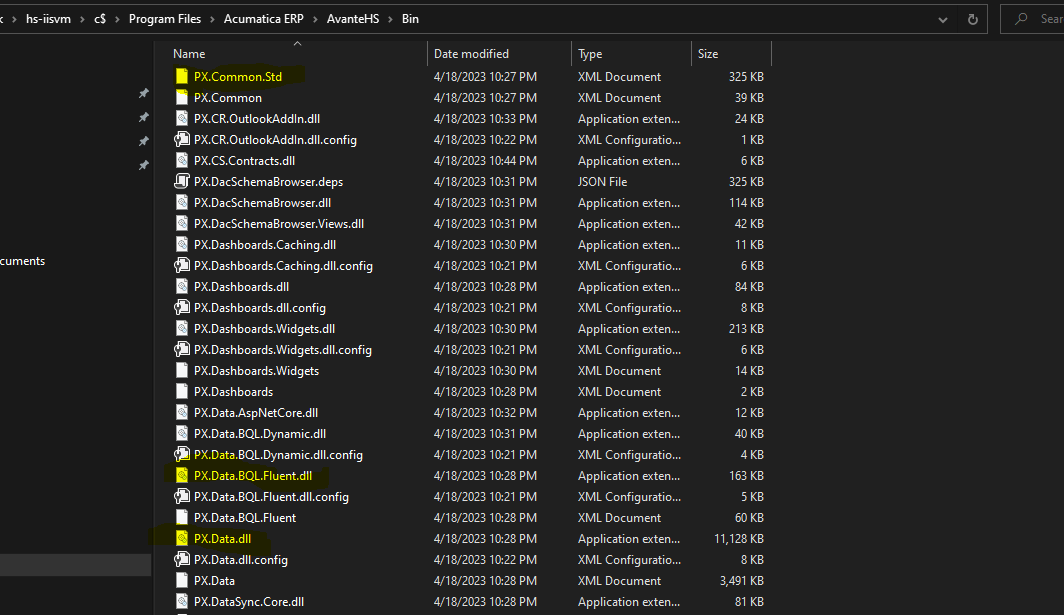Click the PX.Dashboards.Caching.dll file icon

click(181, 245)
